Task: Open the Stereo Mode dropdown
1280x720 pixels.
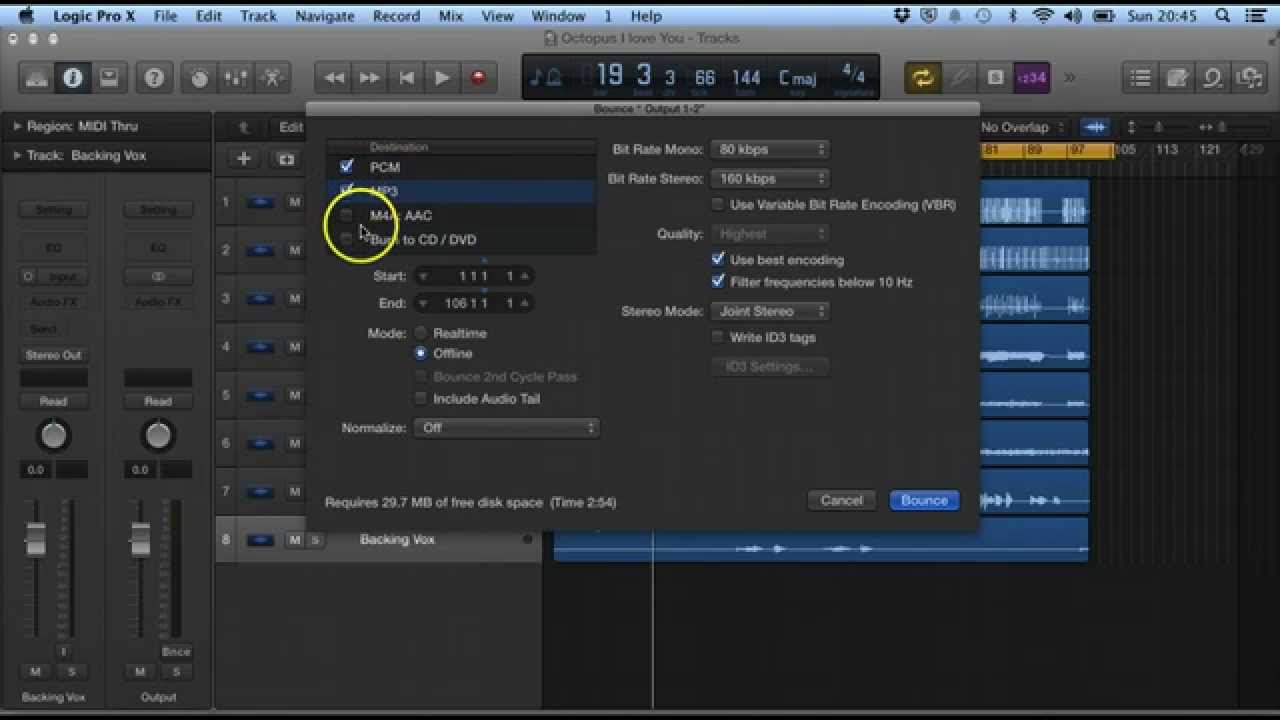Action: [770, 311]
